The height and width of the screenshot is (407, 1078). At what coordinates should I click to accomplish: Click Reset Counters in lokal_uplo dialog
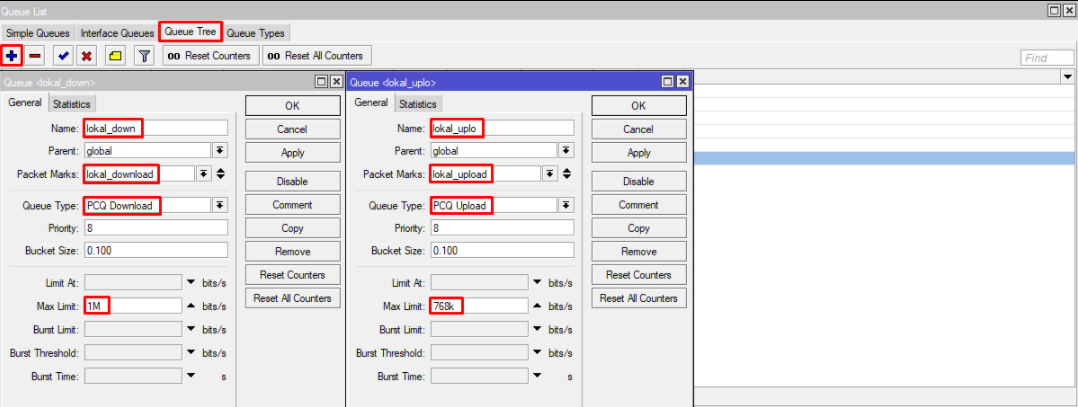pyautogui.click(x=639, y=275)
